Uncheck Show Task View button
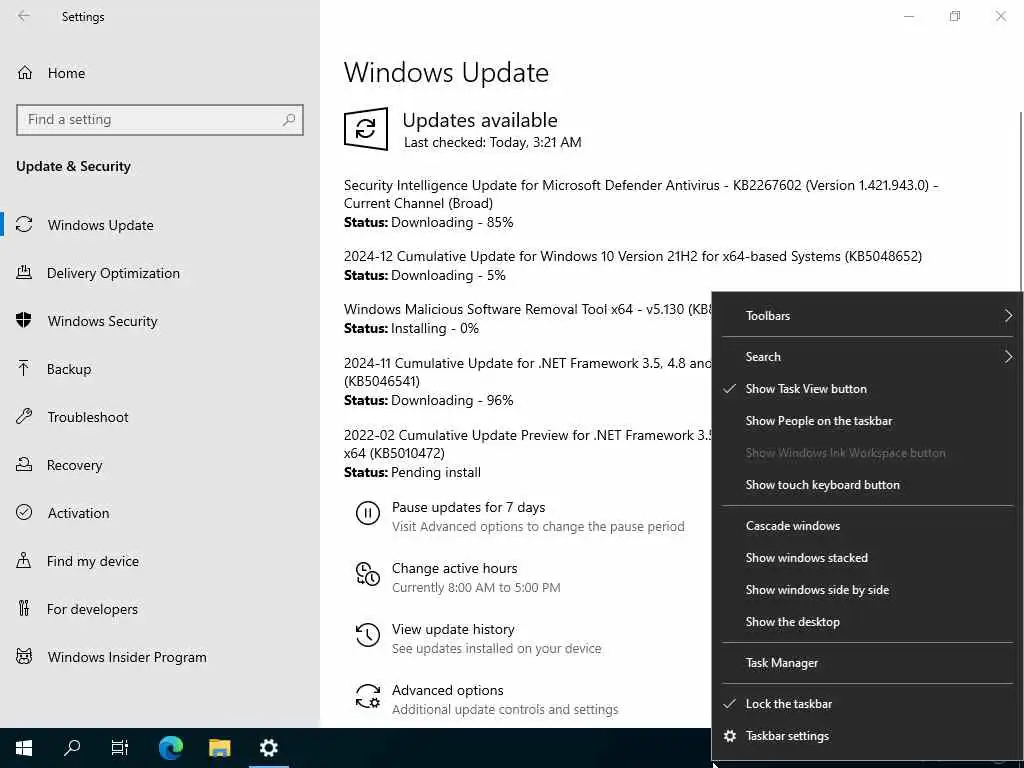Viewport: 1024px width, 768px height. tap(867, 389)
